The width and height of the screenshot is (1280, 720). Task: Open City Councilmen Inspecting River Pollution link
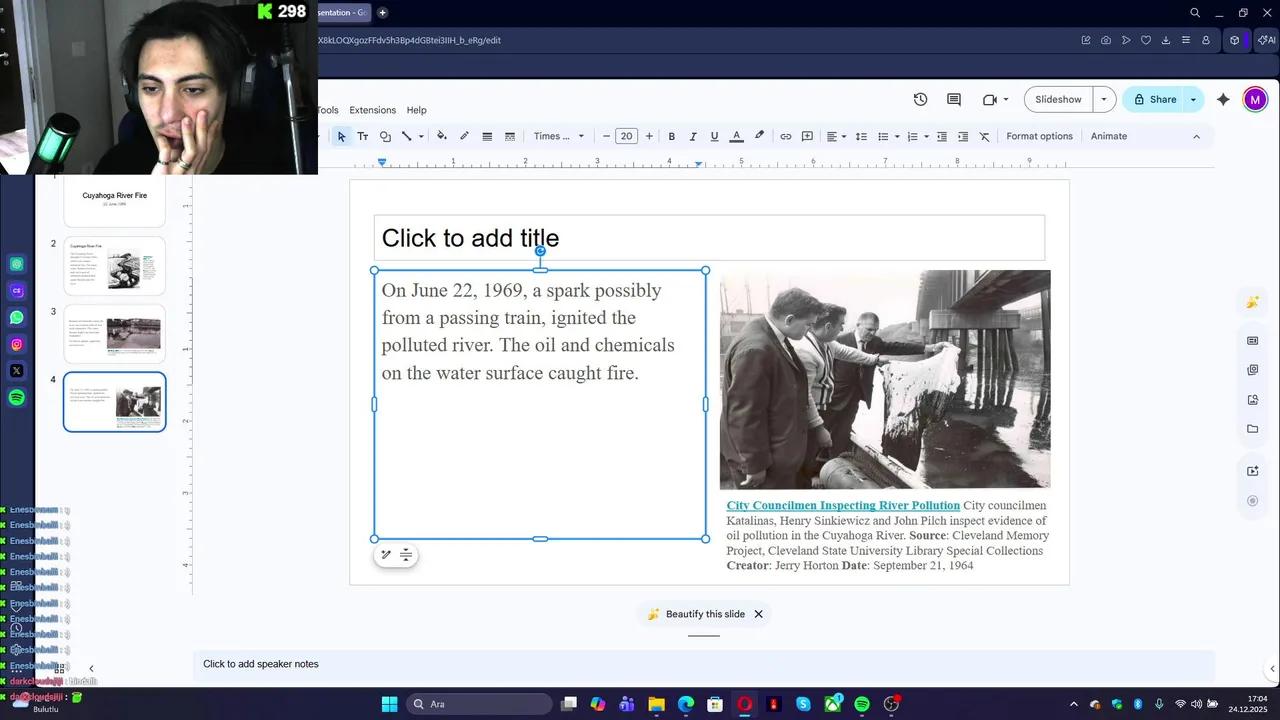[x=842, y=506]
